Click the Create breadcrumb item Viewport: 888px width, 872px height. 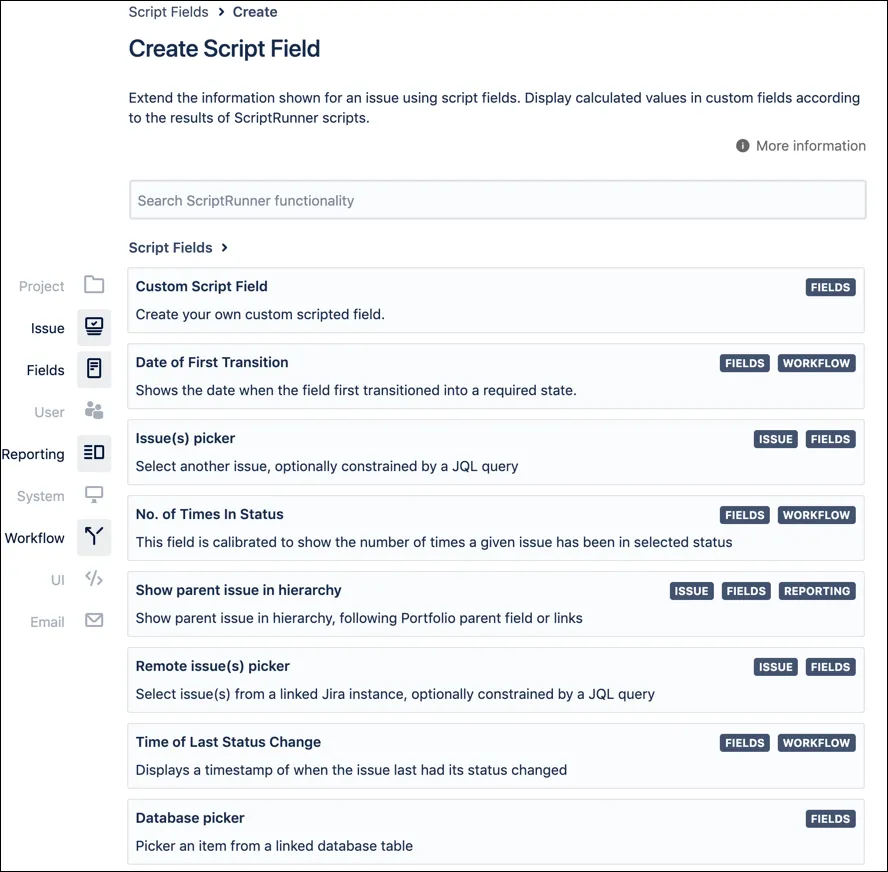click(255, 12)
